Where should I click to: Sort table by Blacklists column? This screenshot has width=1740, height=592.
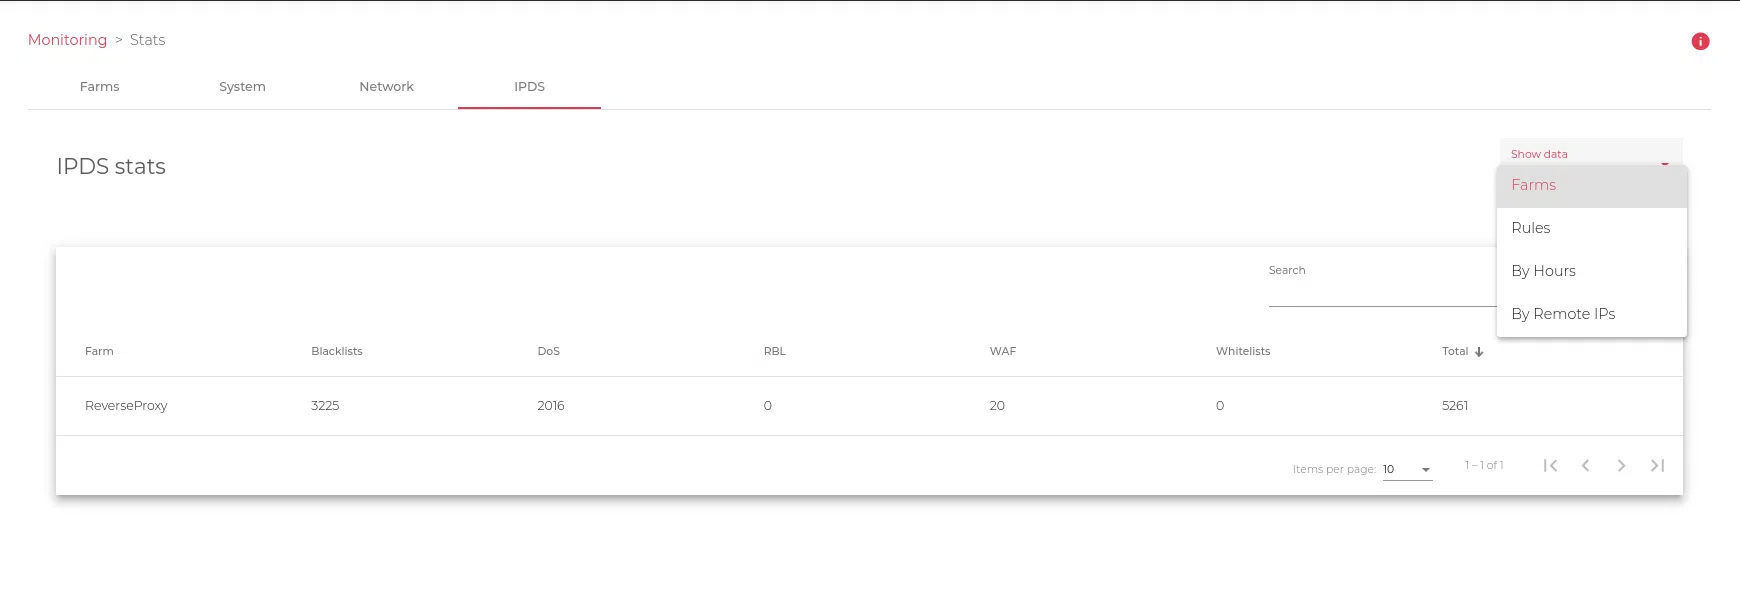pyautogui.click(x=336, y=352)
